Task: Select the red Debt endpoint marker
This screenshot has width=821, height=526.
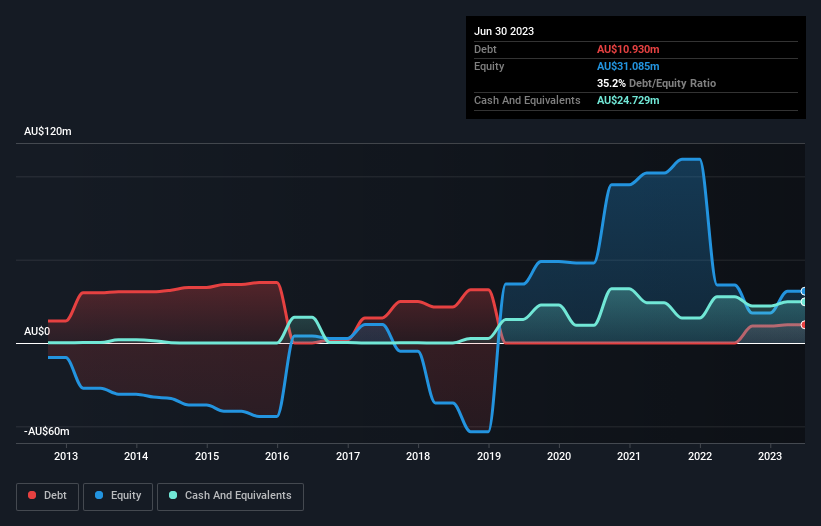Action: (x=804, y=325)
